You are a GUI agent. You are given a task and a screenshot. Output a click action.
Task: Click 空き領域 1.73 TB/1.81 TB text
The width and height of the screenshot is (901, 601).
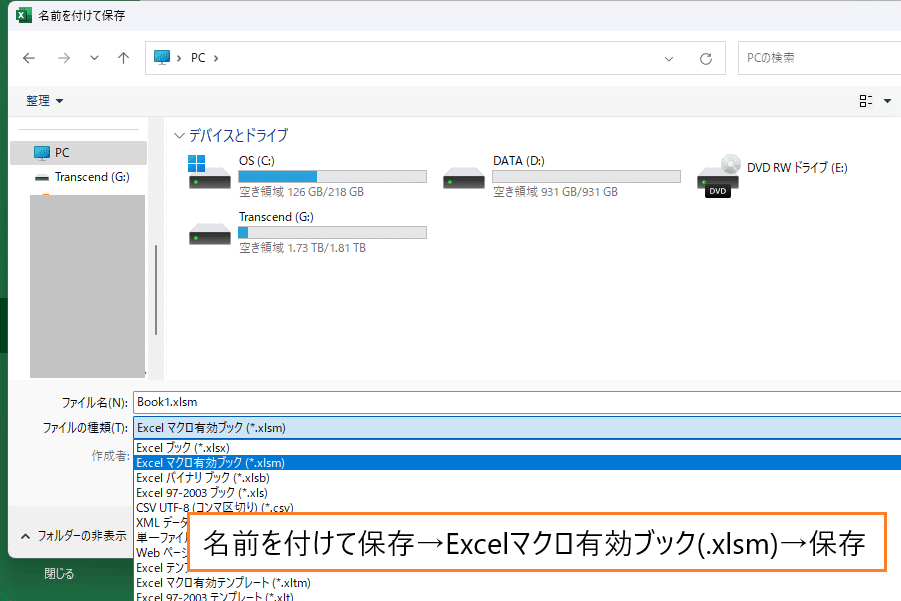302,248
